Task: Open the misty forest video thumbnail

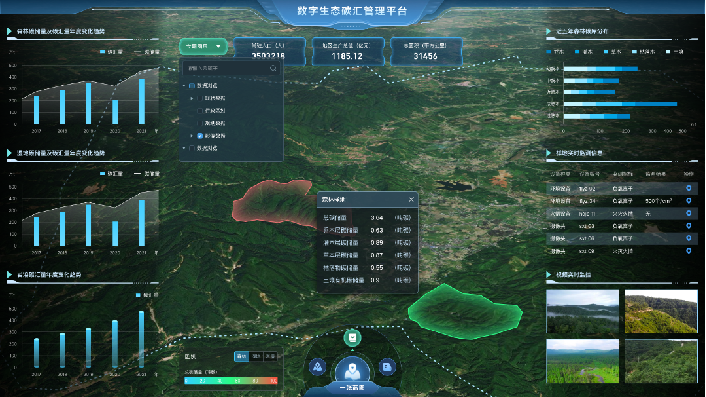Action: [582, 311]
